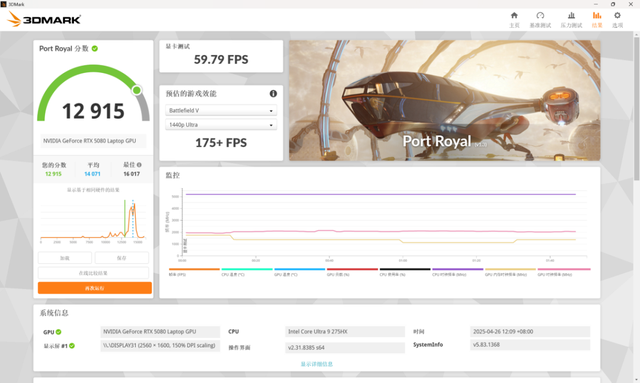The width and height of the screenshot is (640, 383).
Task: Click the compare results online button
Action: coord(93,273)
